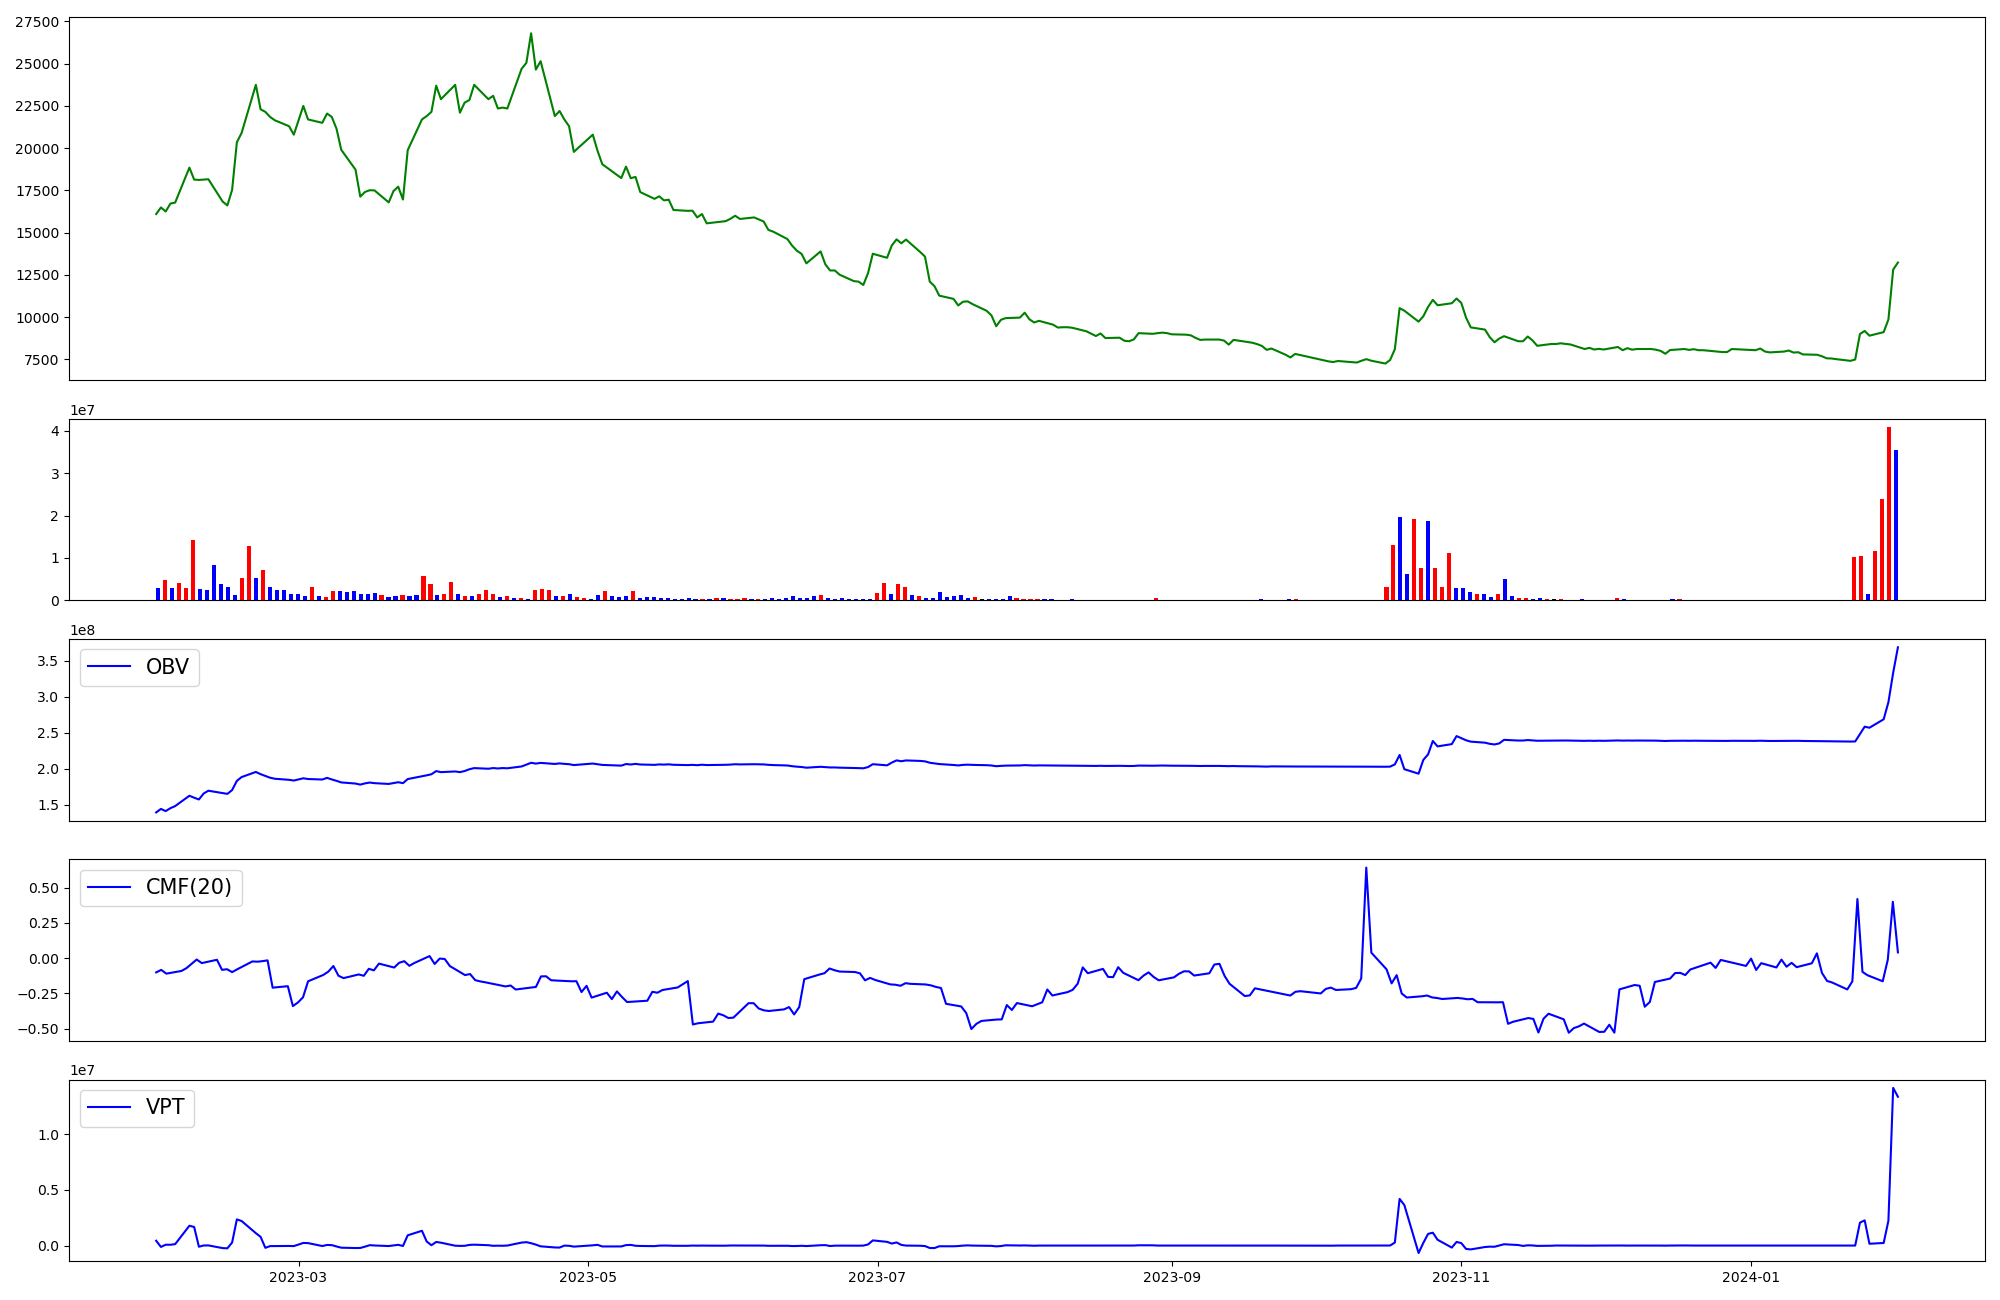Click the 27500 price axis label

click(x=36, y=22)
